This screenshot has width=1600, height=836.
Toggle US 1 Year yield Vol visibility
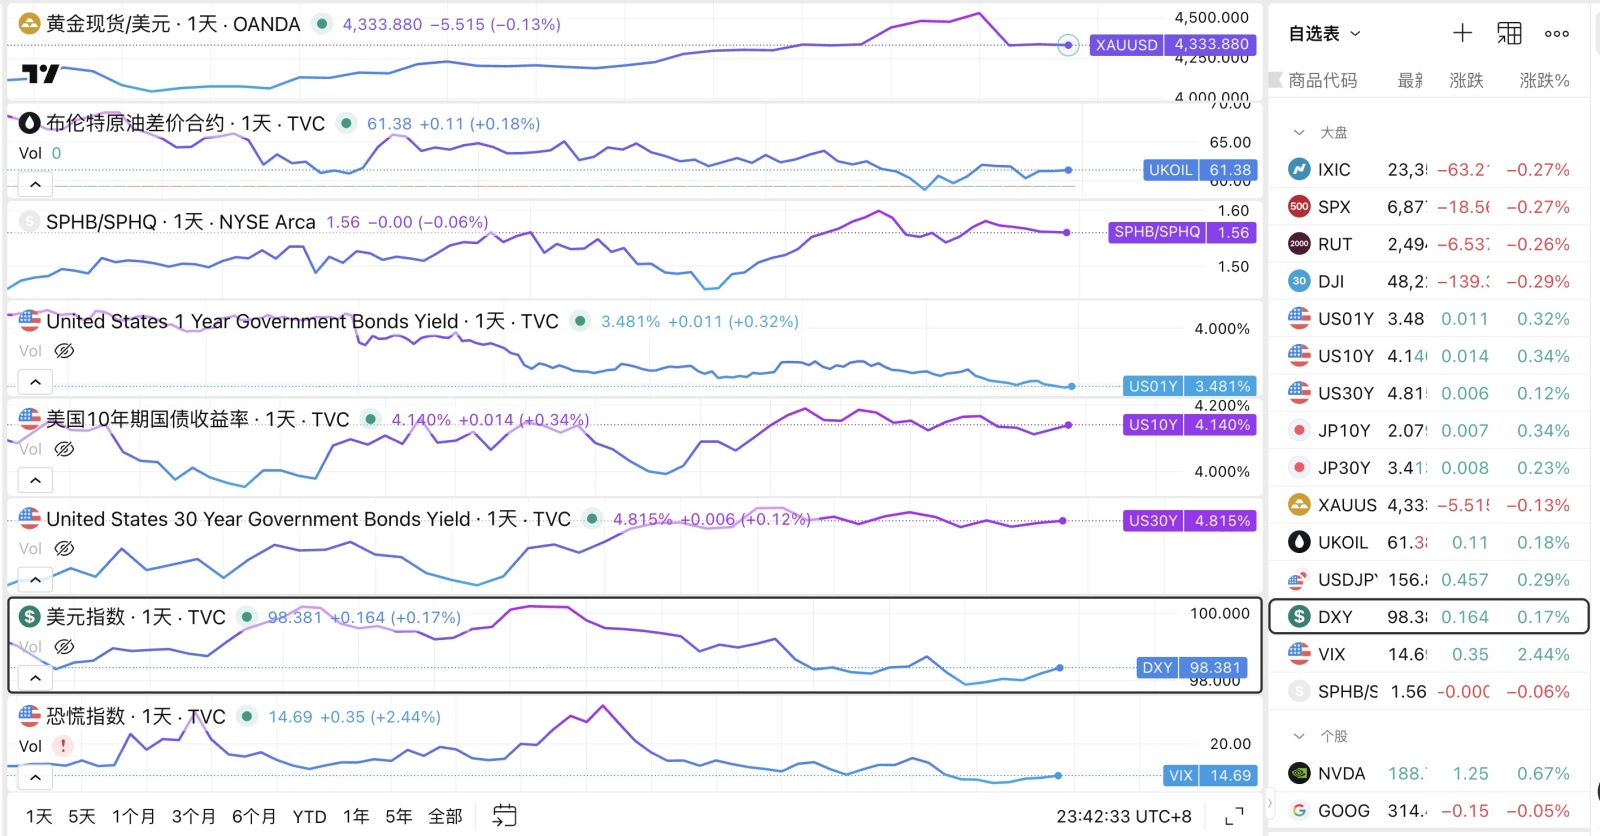[x=64, y=351]
